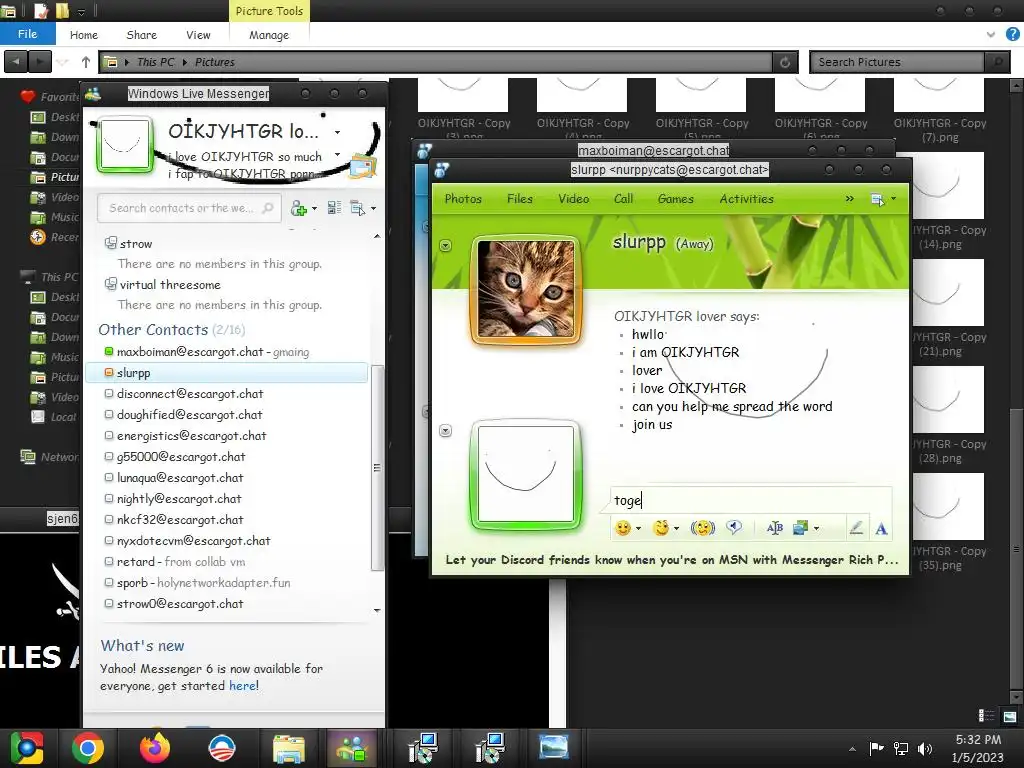The width and height of the screenshot is (1024, 768).
Task: Click the text mode 'A' icon
Action: click(x=881, y=528)
